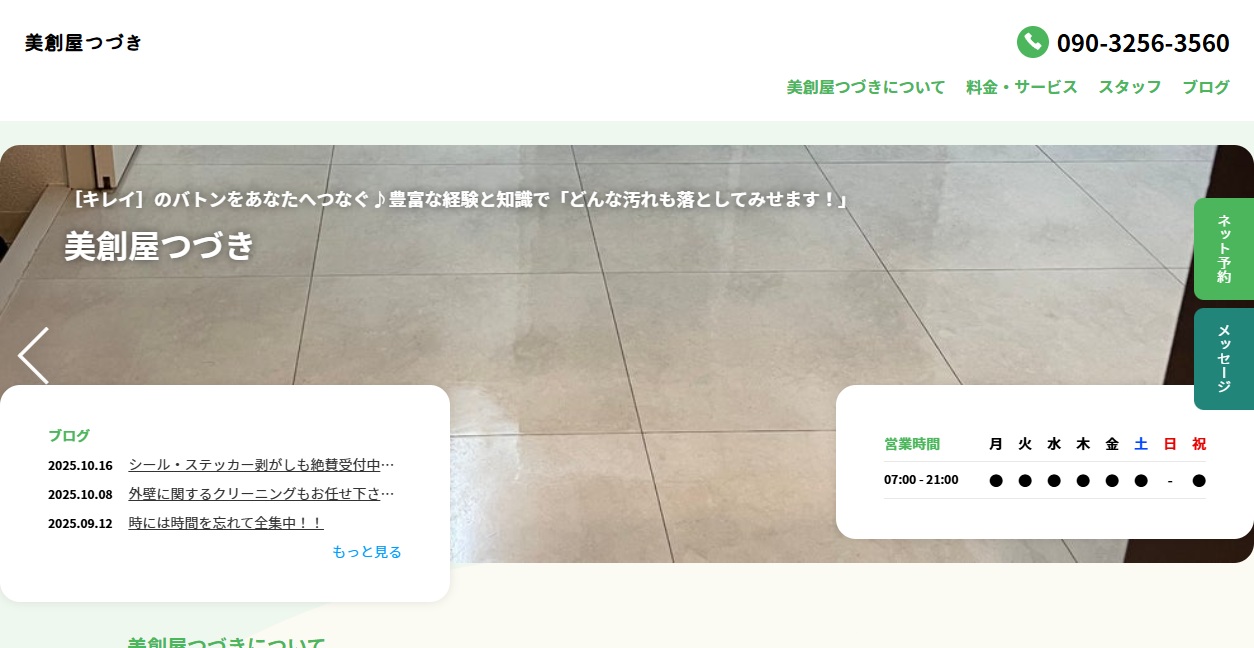Click the Wednesday 水 business-hours dot

coord(1053,480)
